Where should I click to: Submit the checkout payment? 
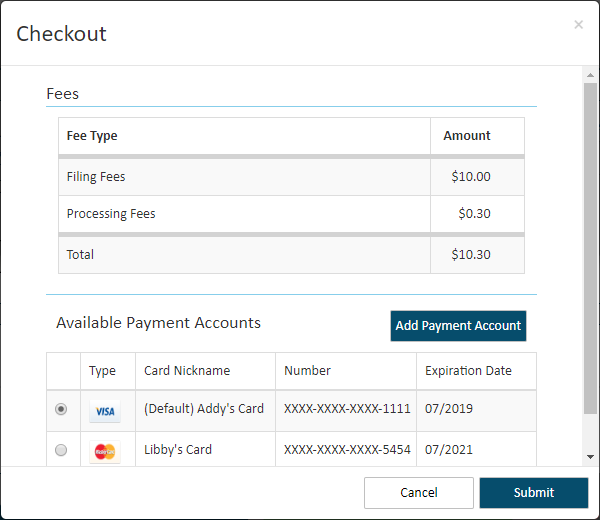pos(533,492)
